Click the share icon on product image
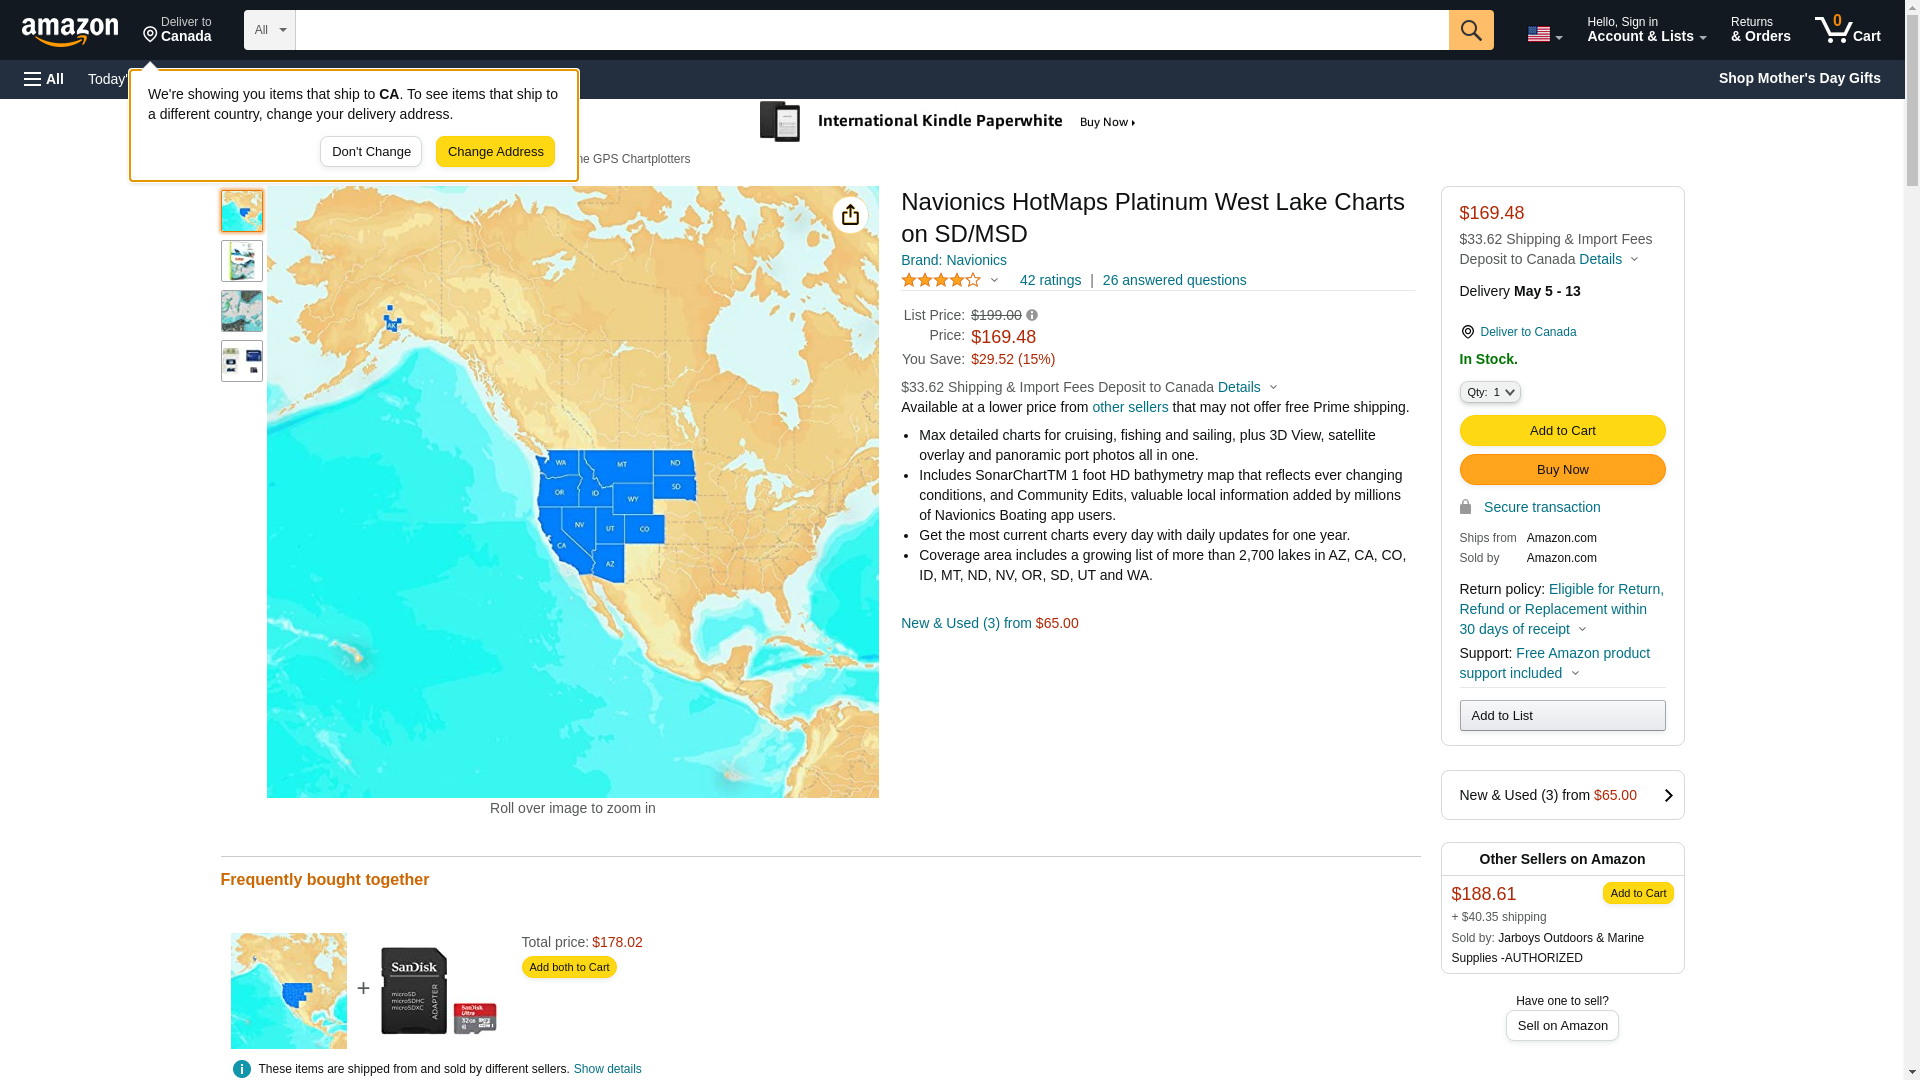The height and width of the screenshot is (1080, 1920). pyautogui.click(x=850, y=215)
